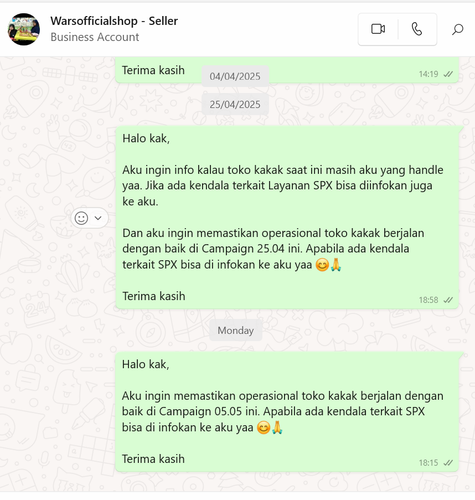Select the message about Campaign 25.04

pos(287,217)
